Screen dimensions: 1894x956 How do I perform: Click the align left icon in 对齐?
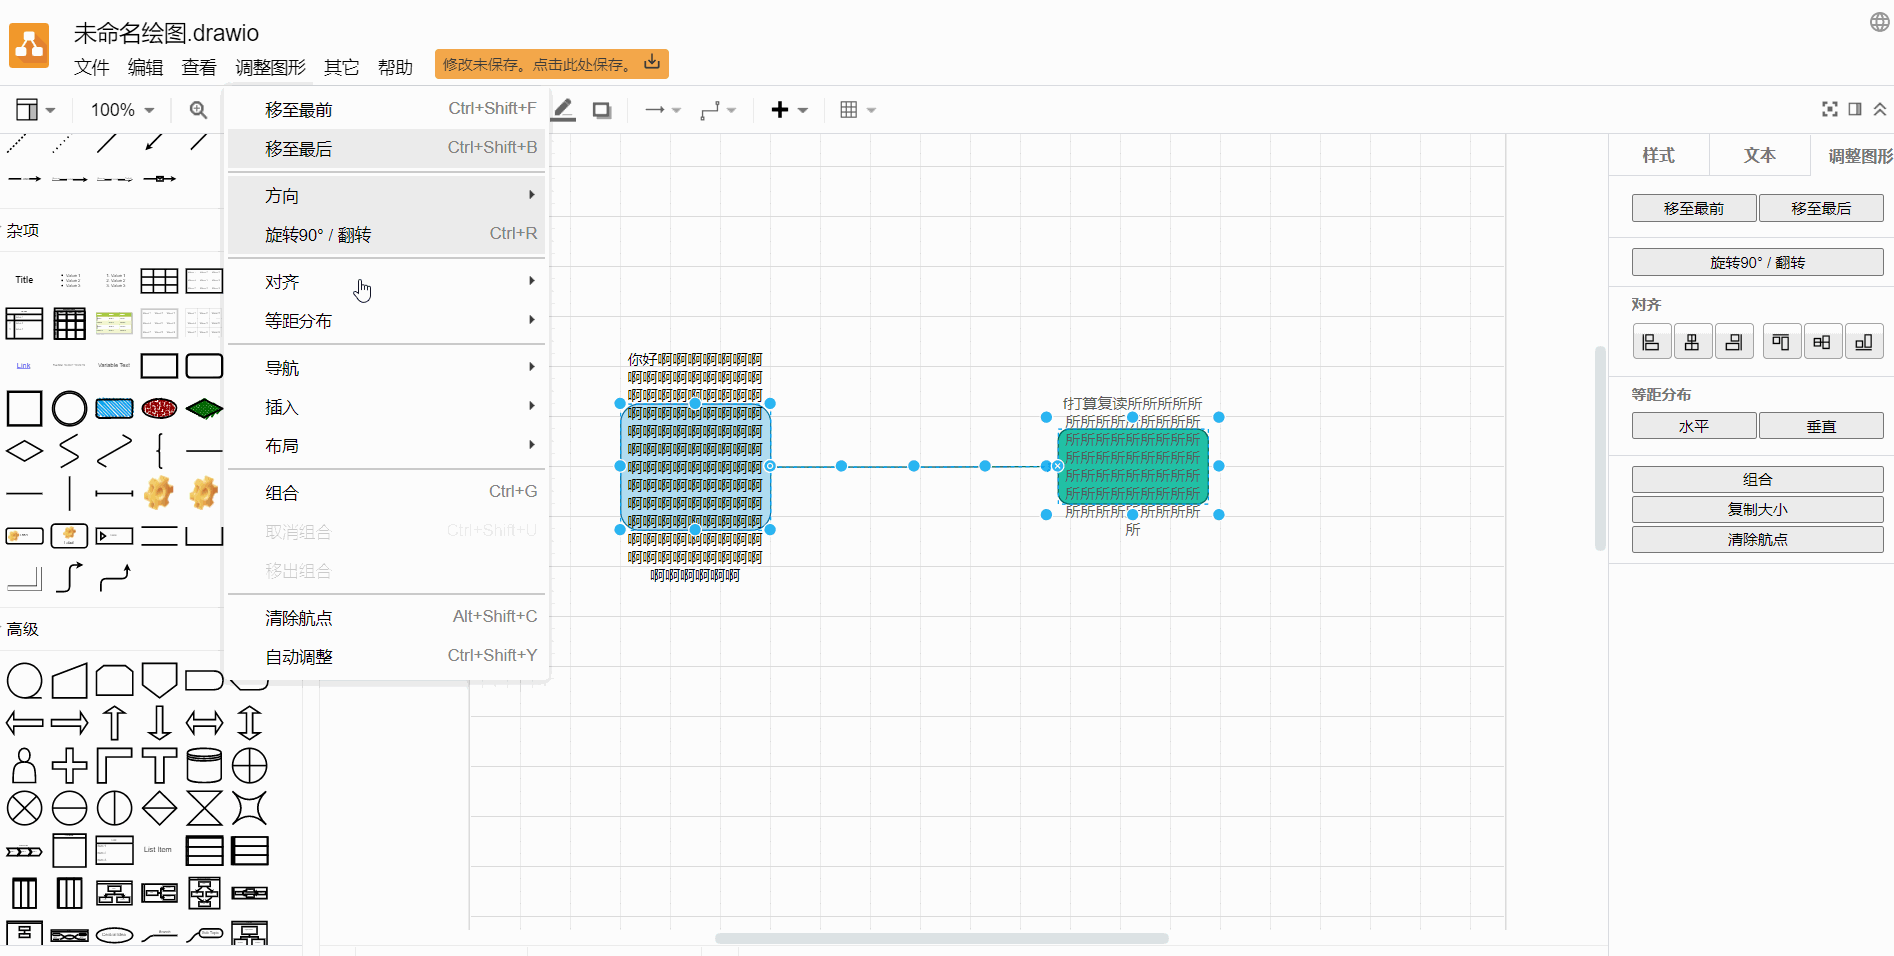pyautogui.click(x=1651, y=342)
